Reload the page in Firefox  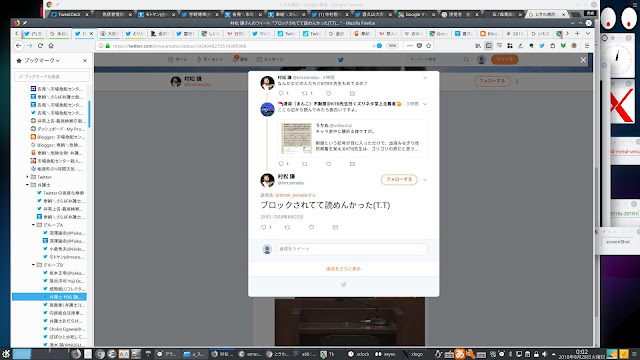coord(40,46)
